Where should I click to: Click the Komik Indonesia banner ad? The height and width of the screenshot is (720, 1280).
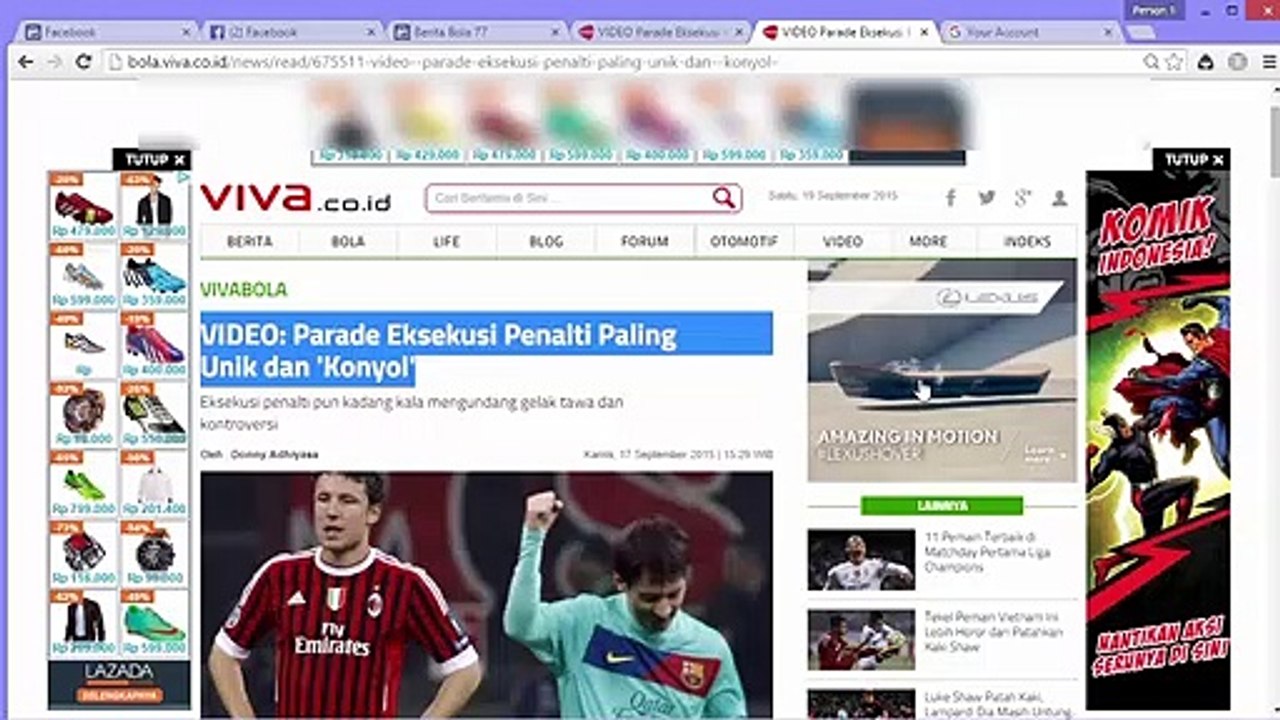point(1158,440)
